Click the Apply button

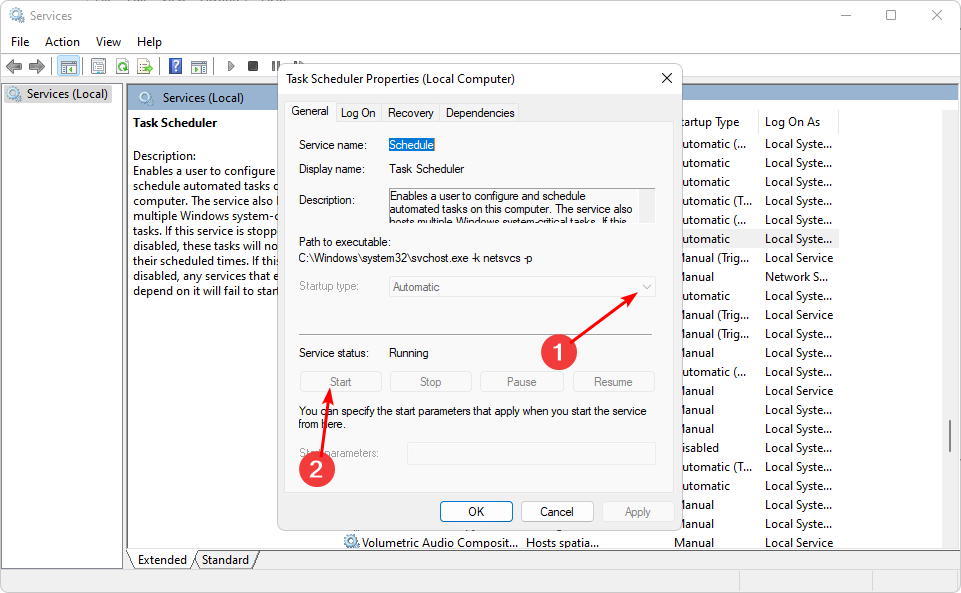coord(637,512)
